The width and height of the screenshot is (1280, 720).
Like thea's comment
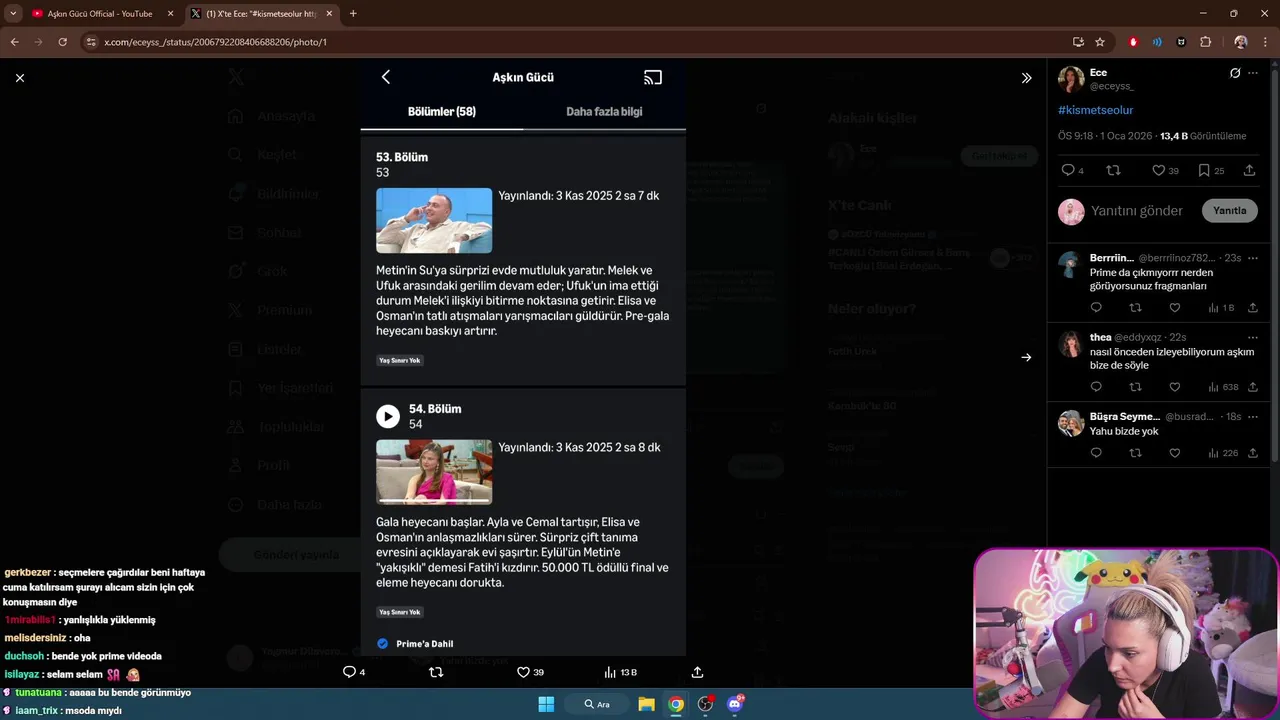tap(1175, 387)
